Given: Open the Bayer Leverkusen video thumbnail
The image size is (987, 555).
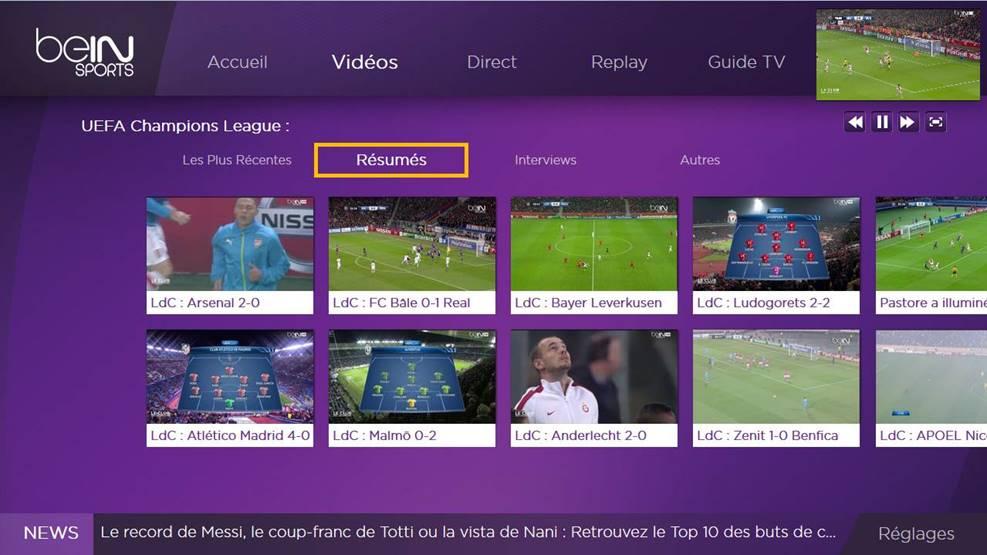Looking at the screenshot, I should coord(594,244).
